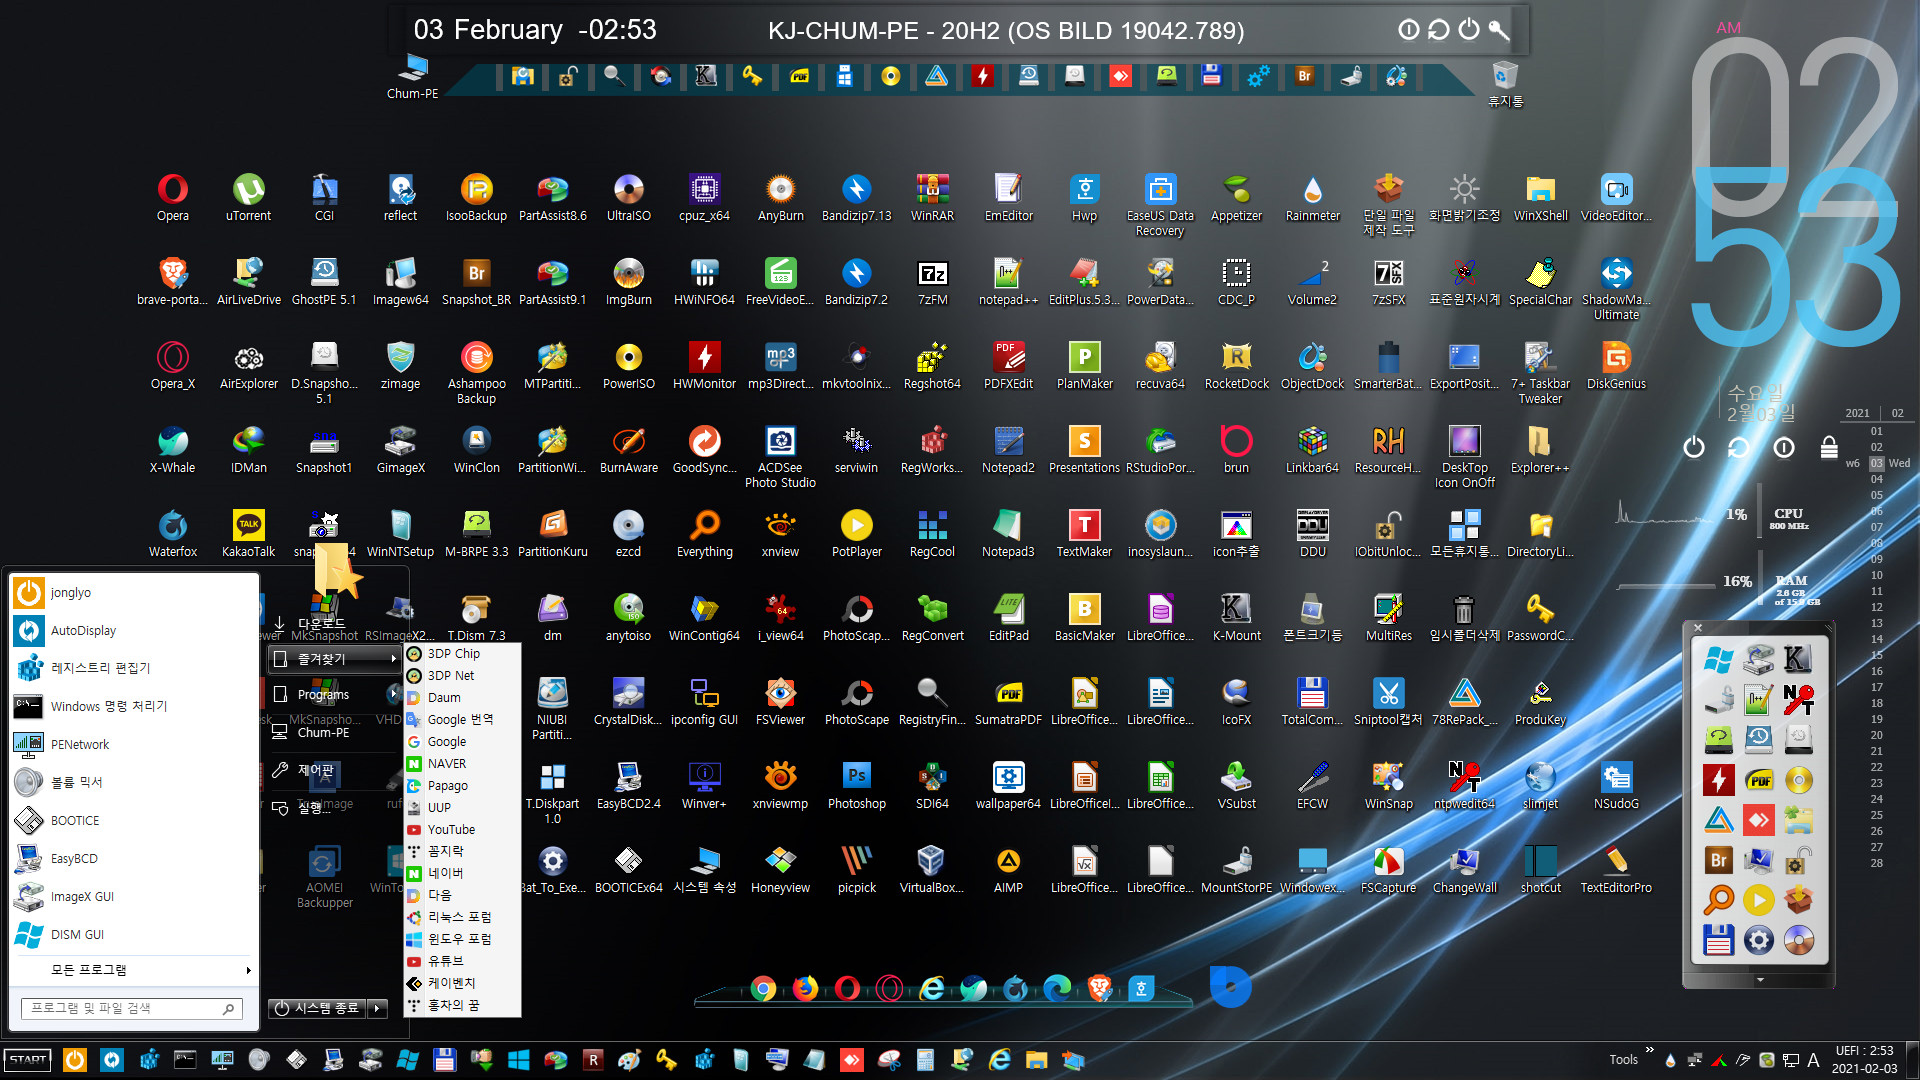Click the Rainmeter widget's shutdown power icon
The height and width of the screenshot is (1080, 1920).
click(x=1693, y=447)
